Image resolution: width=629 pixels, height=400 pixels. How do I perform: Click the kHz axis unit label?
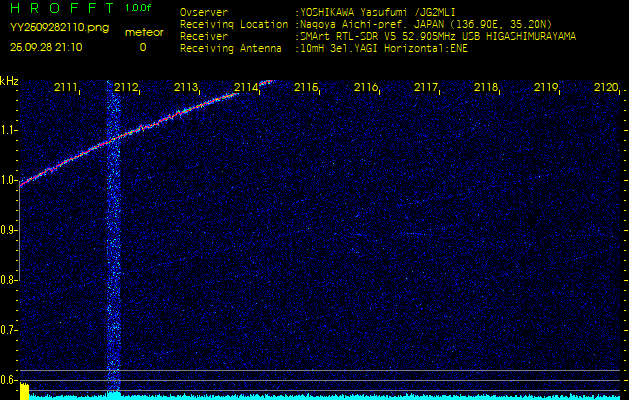coord(9,81)
